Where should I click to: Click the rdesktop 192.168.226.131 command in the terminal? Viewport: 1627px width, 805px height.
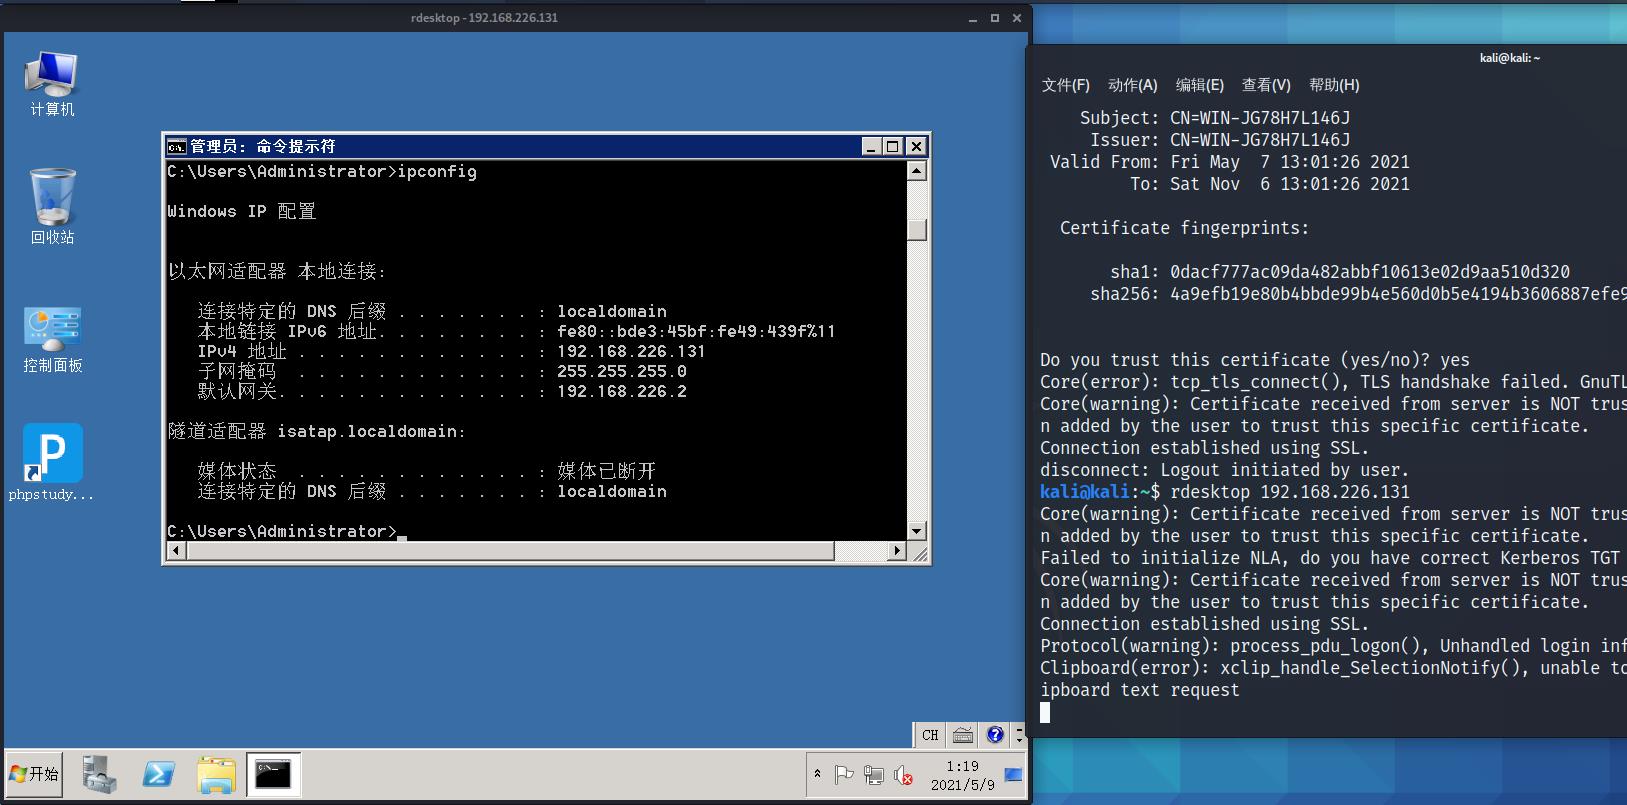pos(1290,492)
